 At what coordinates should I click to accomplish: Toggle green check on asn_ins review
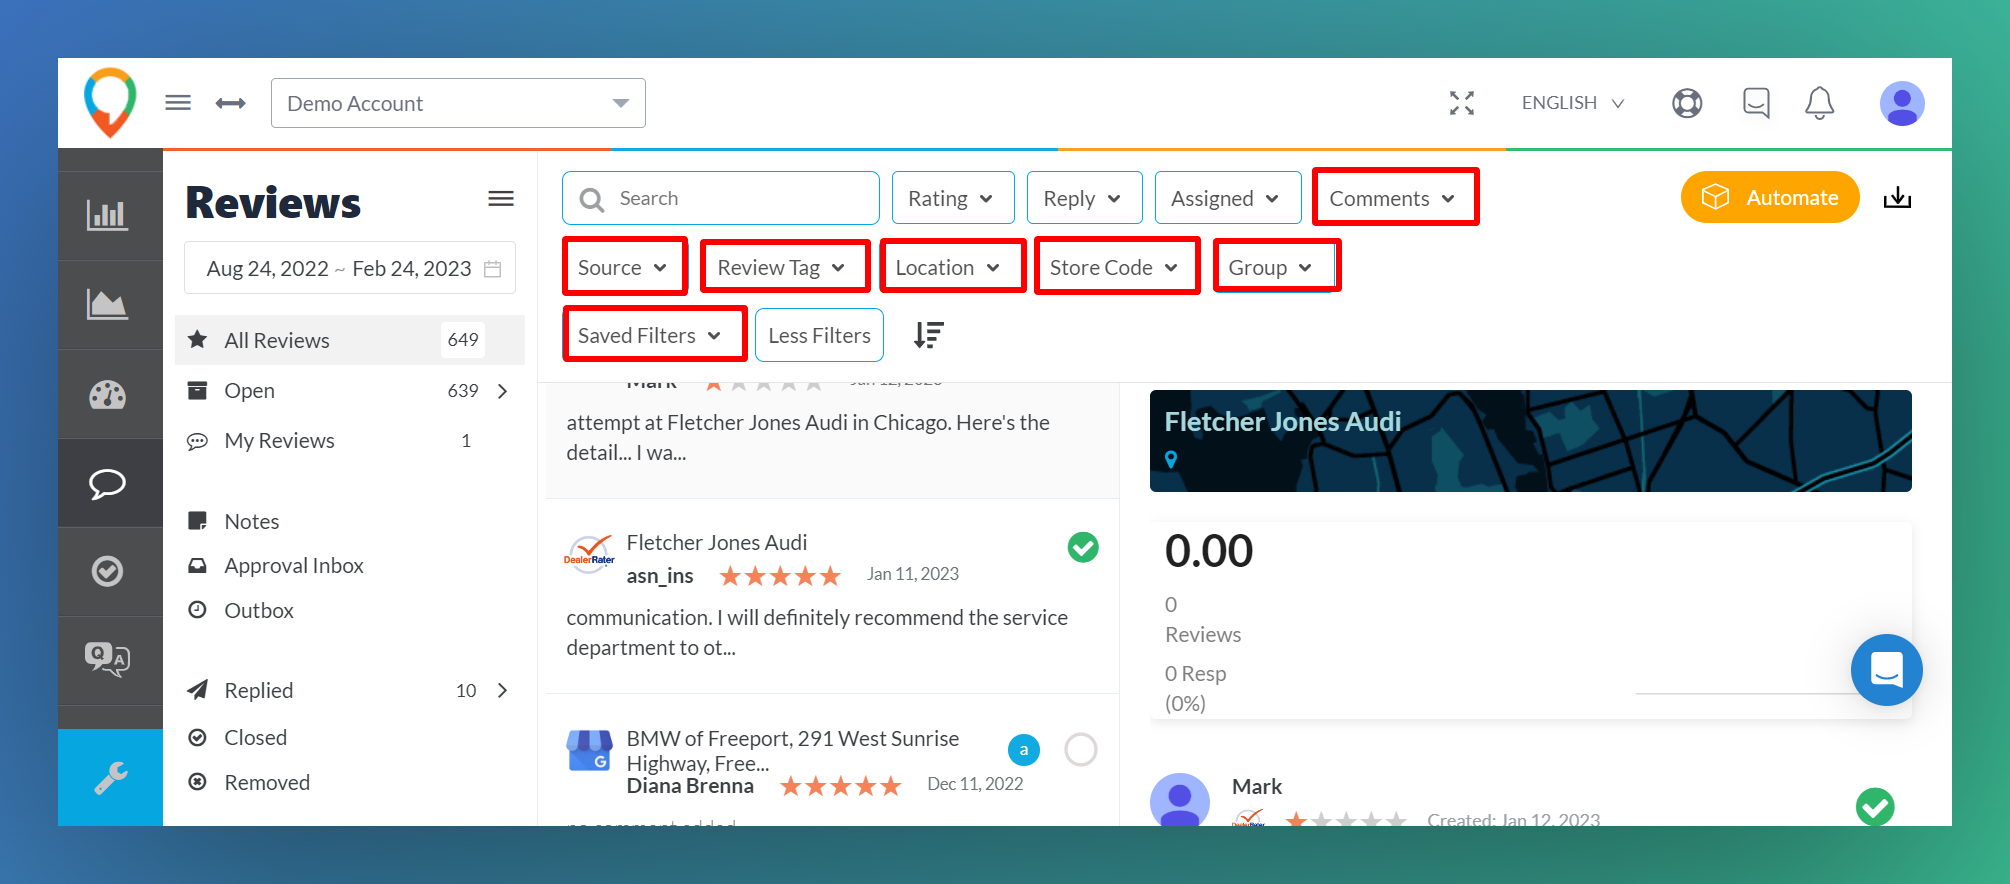pyautogui.click(x=1083, y=547)
